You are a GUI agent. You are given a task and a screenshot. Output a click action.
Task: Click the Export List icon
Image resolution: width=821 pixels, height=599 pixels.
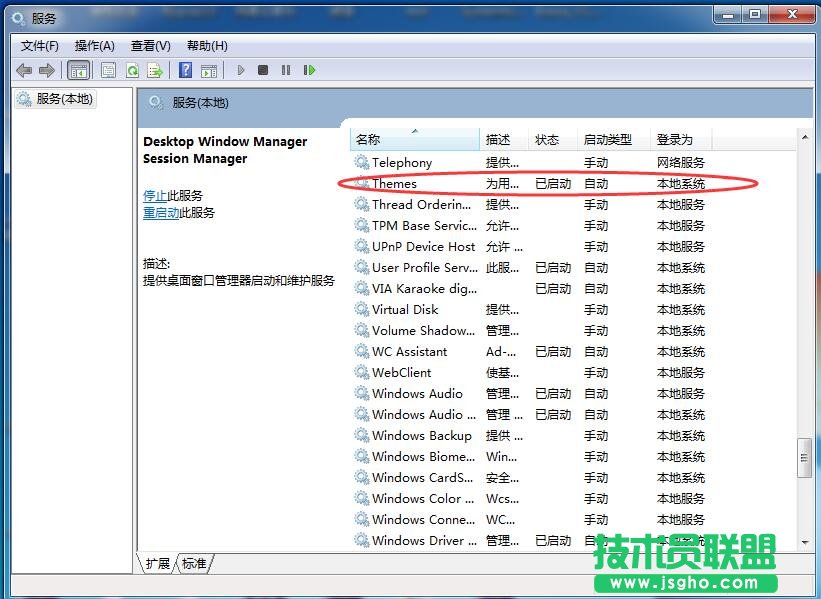click(155, 70)
